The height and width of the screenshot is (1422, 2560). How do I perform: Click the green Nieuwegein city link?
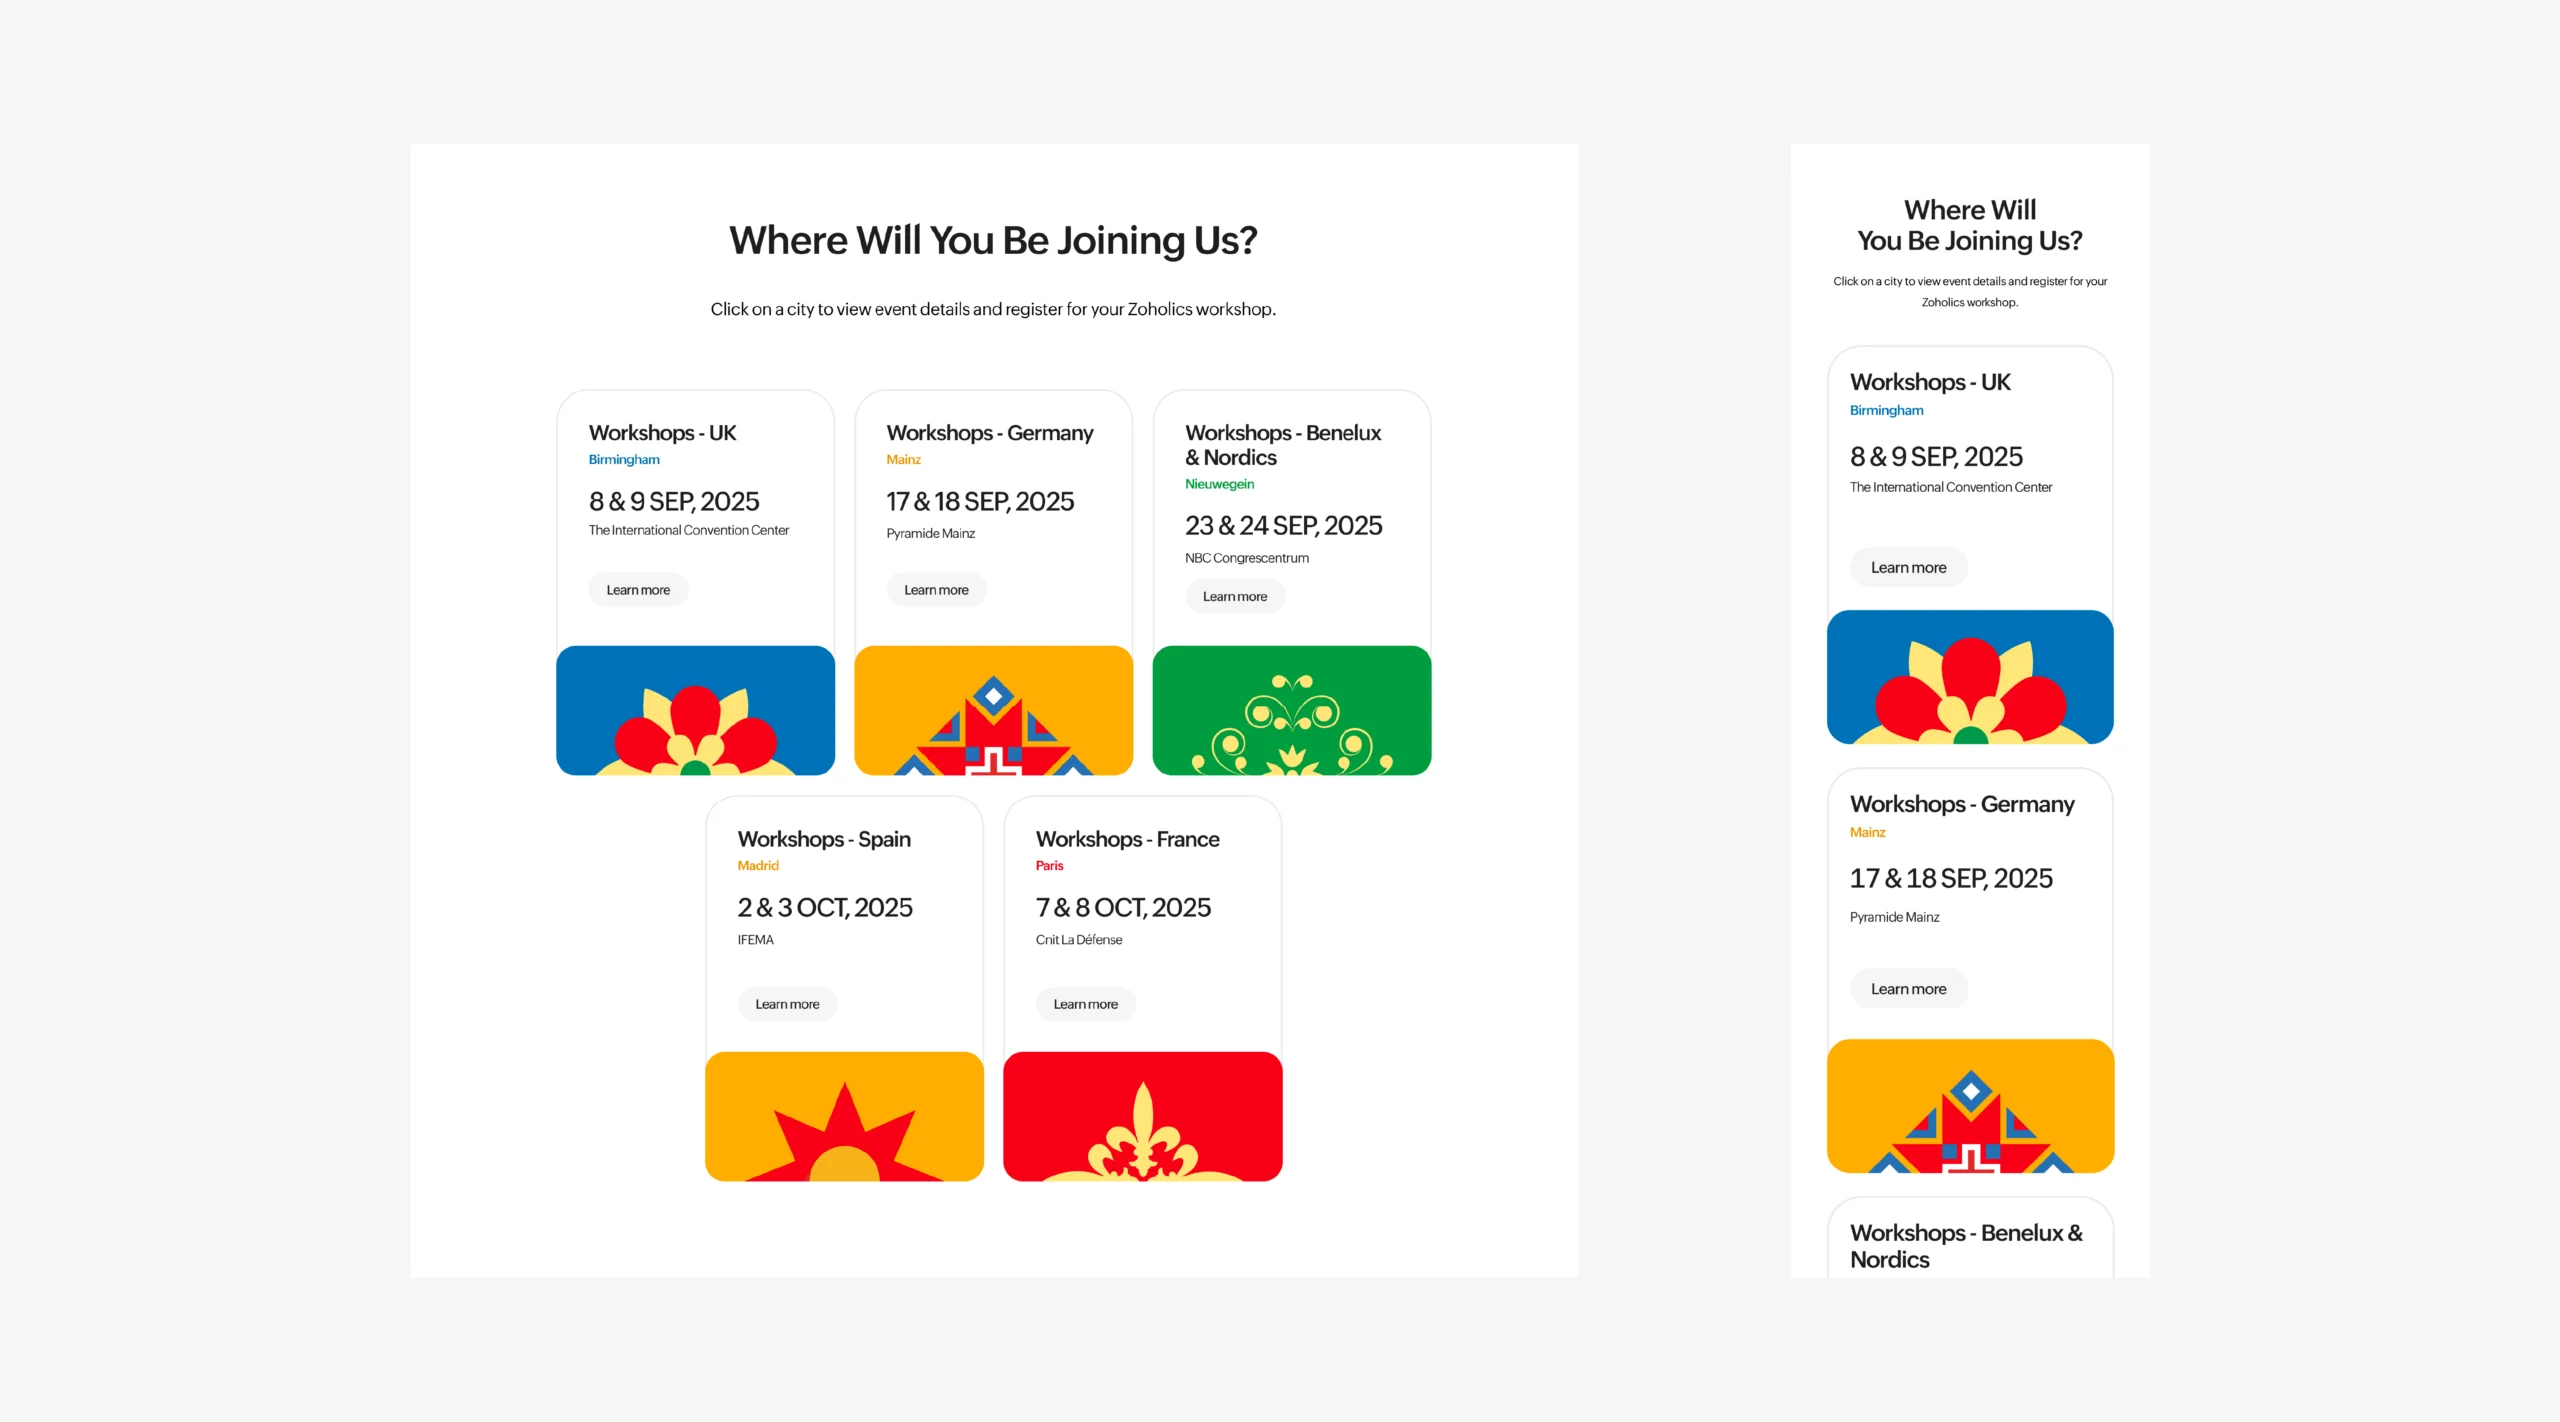1219,484
